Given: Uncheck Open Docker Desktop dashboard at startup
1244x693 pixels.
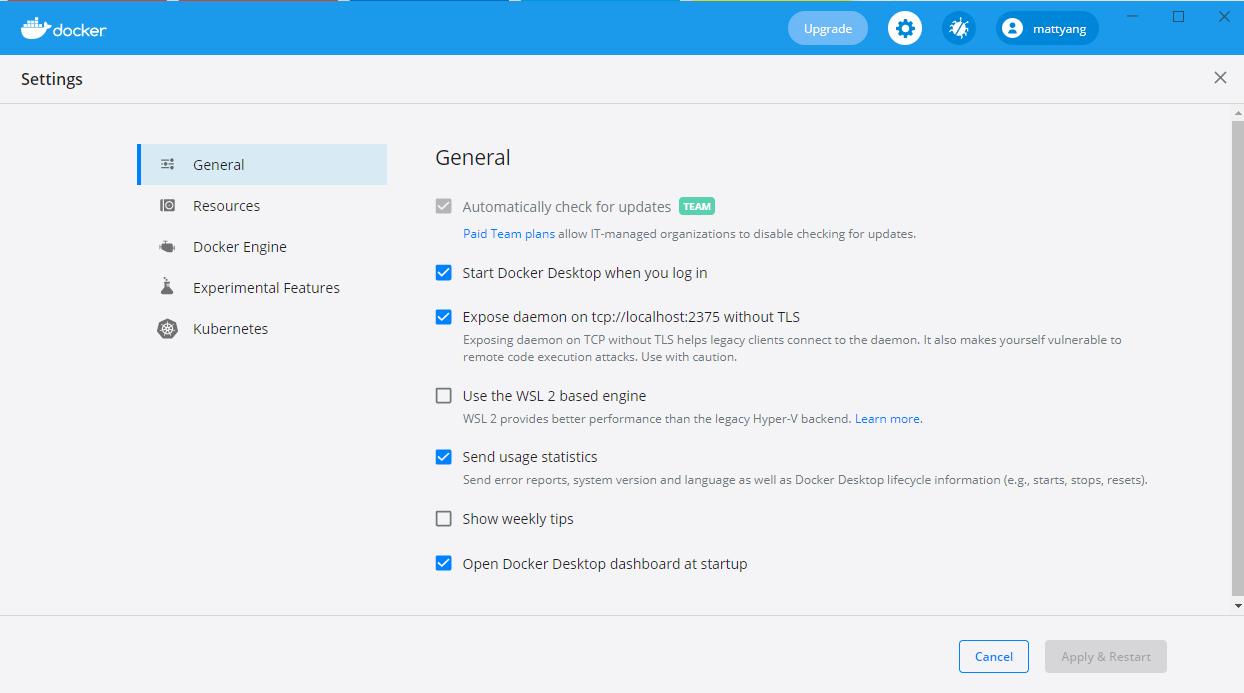Looking at the screenshot, I should (444, 563).
